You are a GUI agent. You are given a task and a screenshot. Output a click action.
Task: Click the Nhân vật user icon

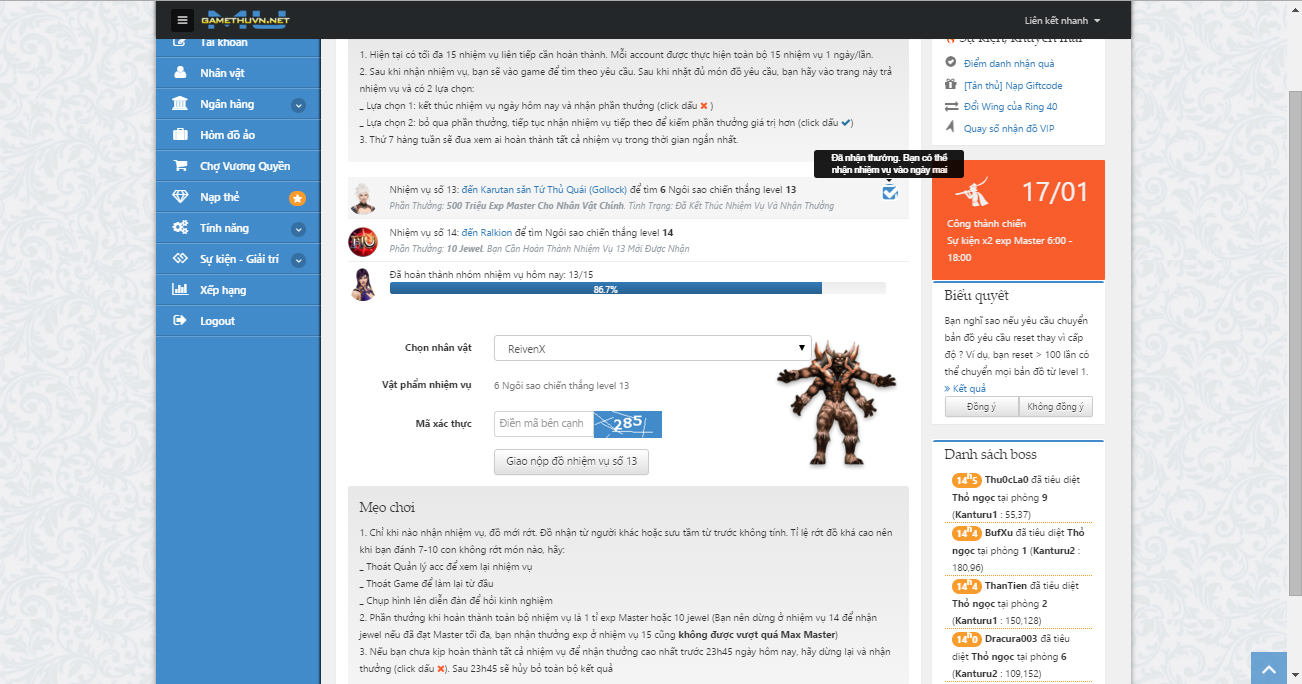[x=180, y=73]
